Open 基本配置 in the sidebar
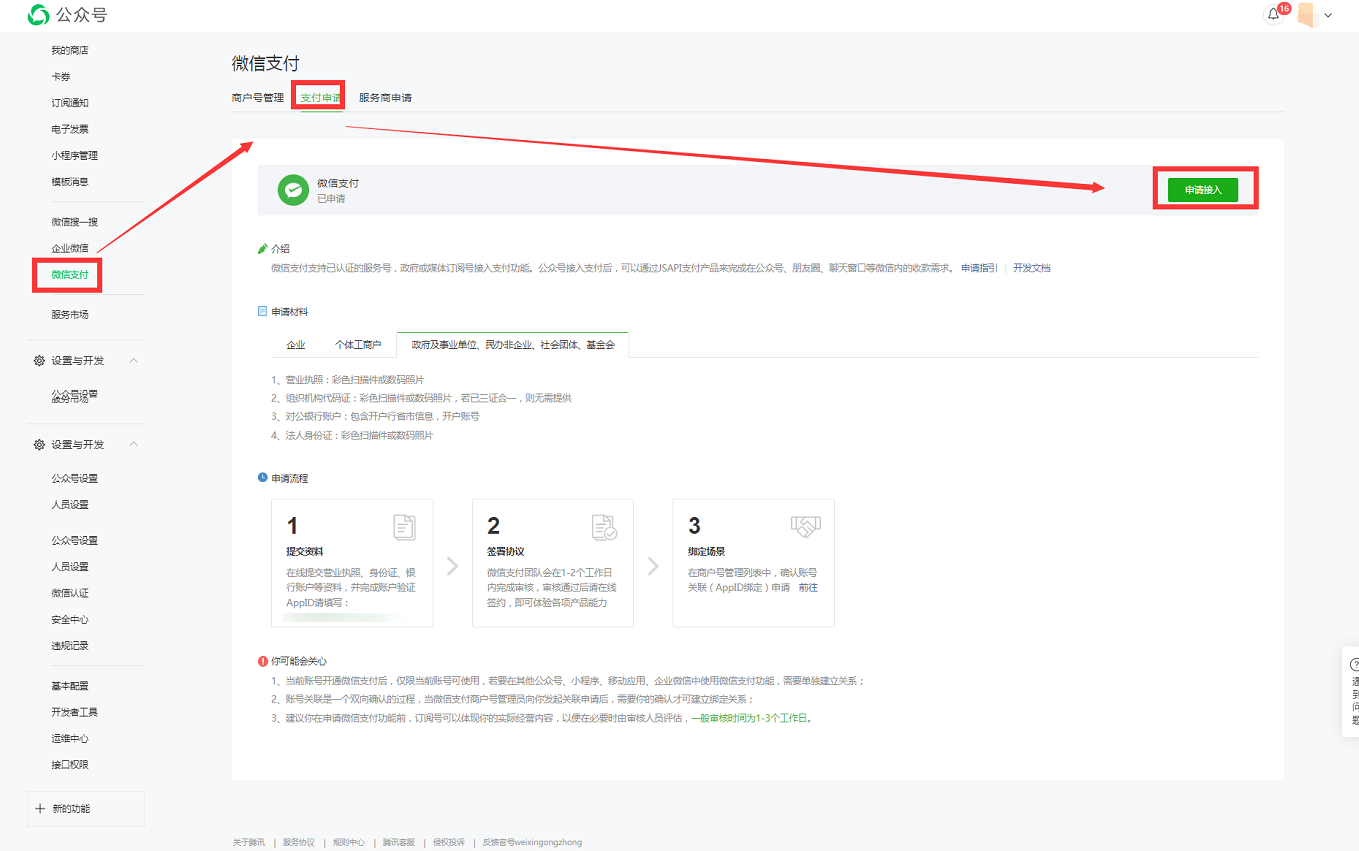The image size is (1359, 851). (x=70, y=686)
